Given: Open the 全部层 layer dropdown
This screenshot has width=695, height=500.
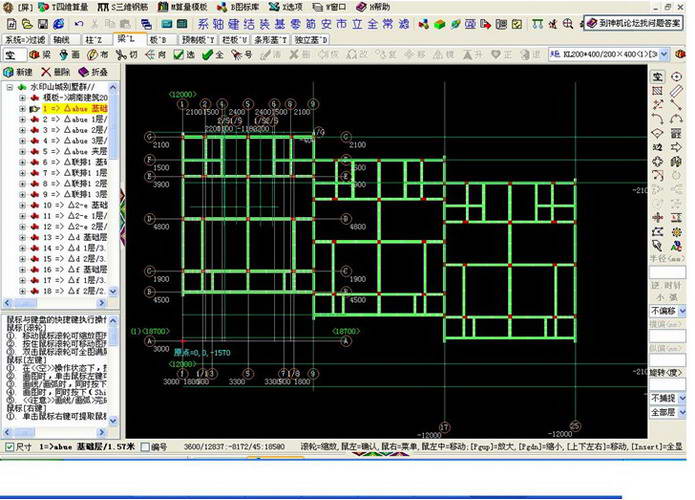Looking at the screenshot, I should click(x=683, y=411).
